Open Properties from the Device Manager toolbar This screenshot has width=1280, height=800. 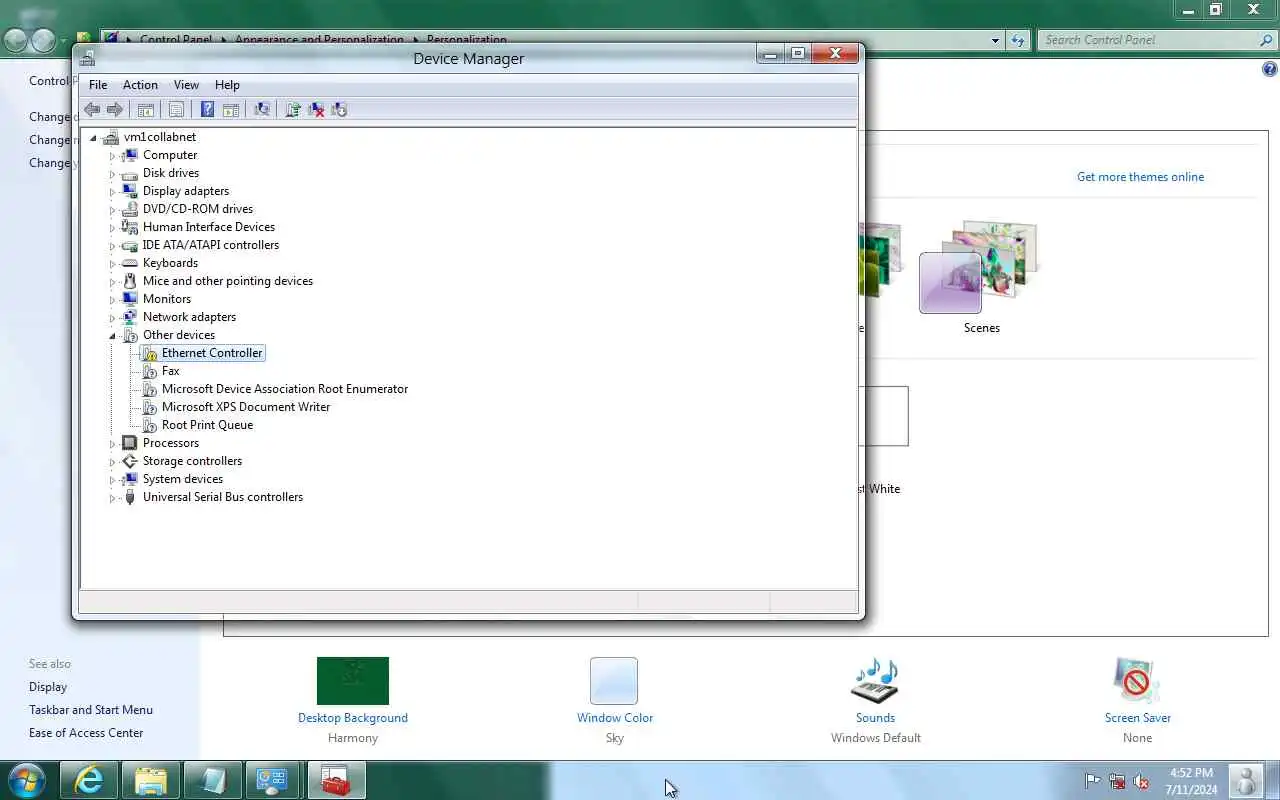(176, 110)
